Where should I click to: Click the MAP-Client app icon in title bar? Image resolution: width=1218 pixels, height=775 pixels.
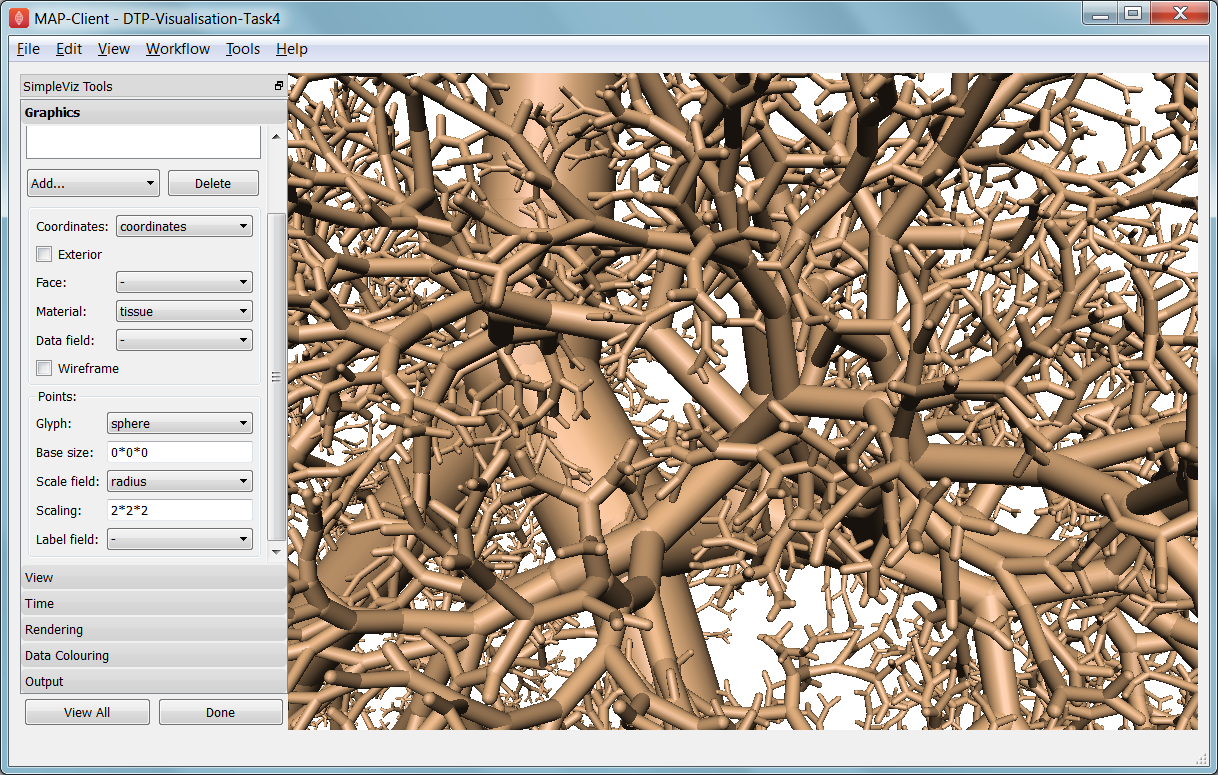19,16
